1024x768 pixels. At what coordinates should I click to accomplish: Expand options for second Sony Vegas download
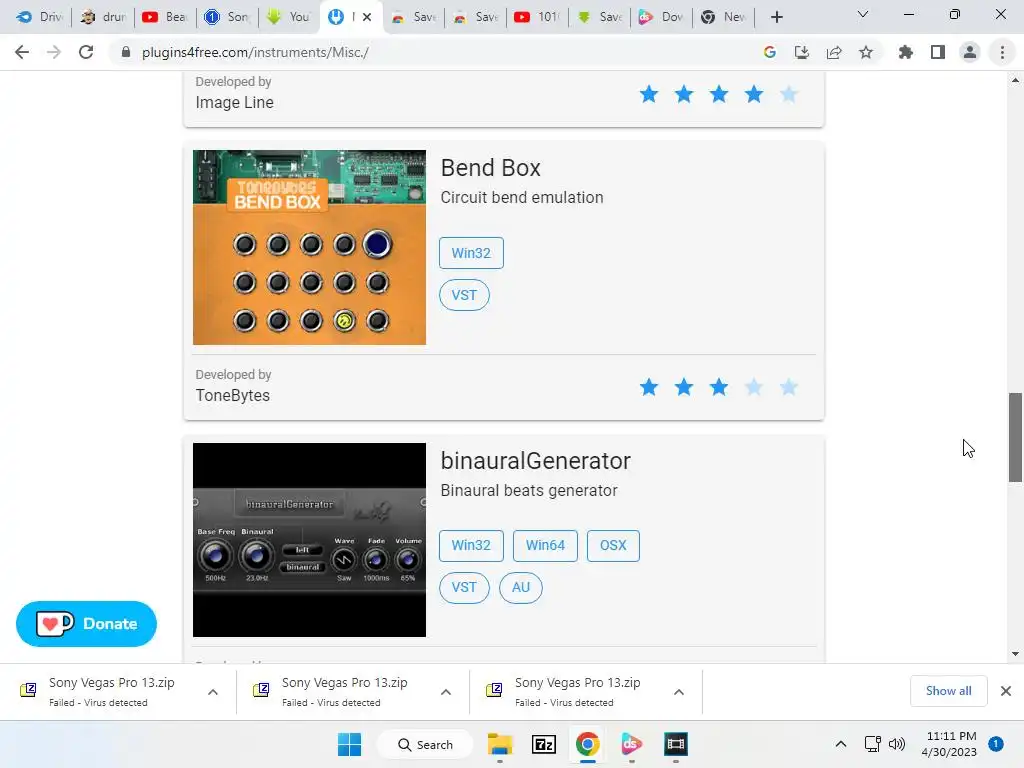[446, 692]
